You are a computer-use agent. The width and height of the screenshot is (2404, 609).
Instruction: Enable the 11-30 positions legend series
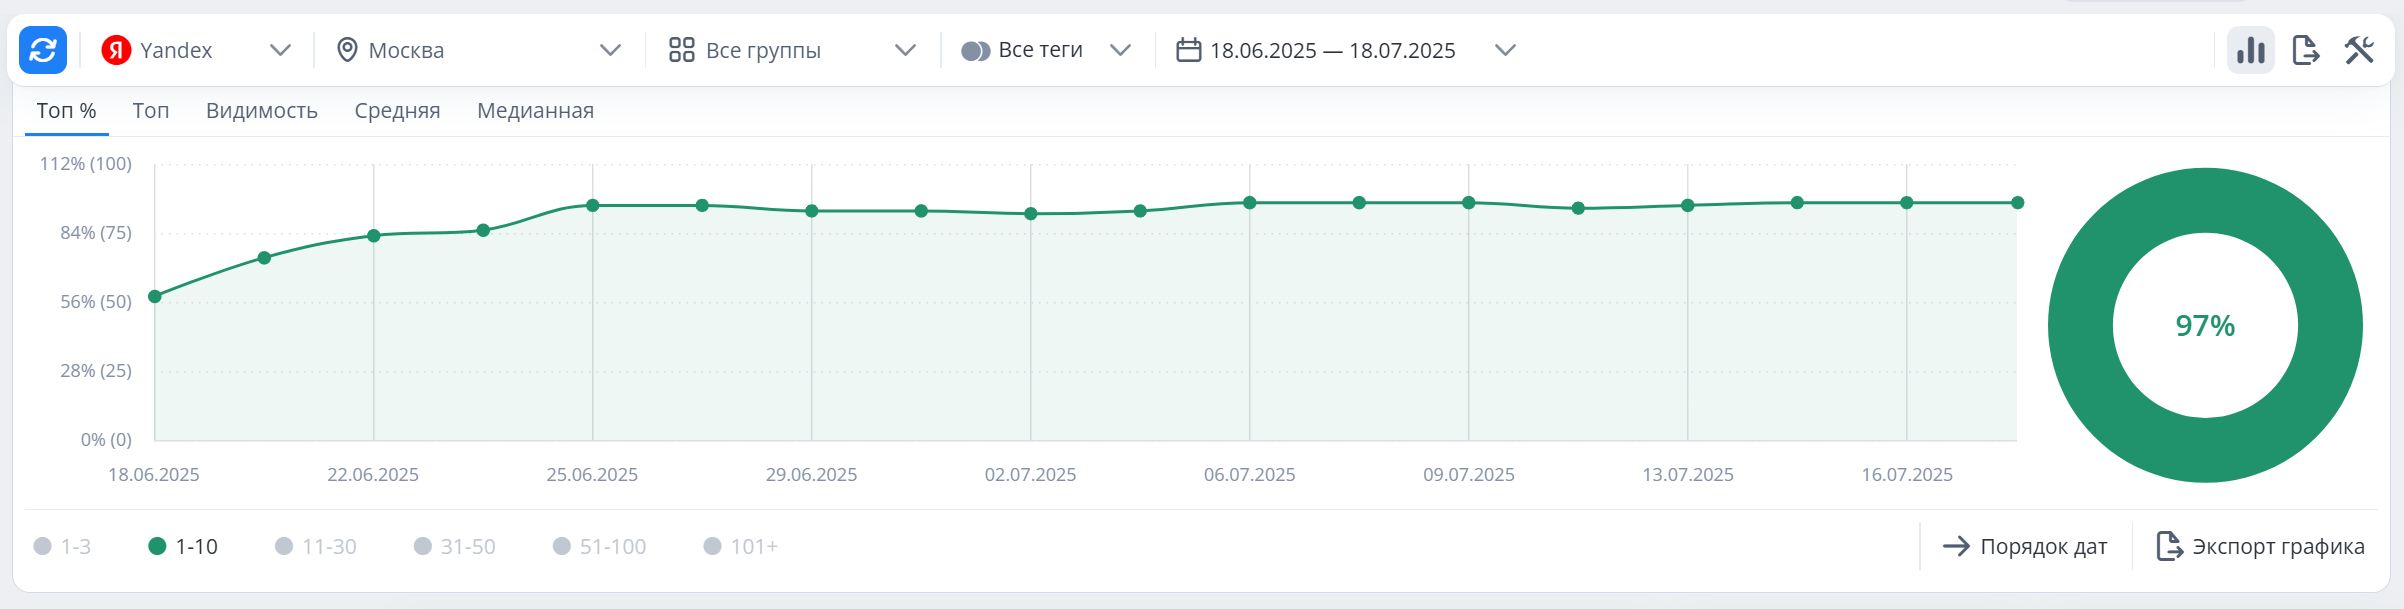pos(316,546)
